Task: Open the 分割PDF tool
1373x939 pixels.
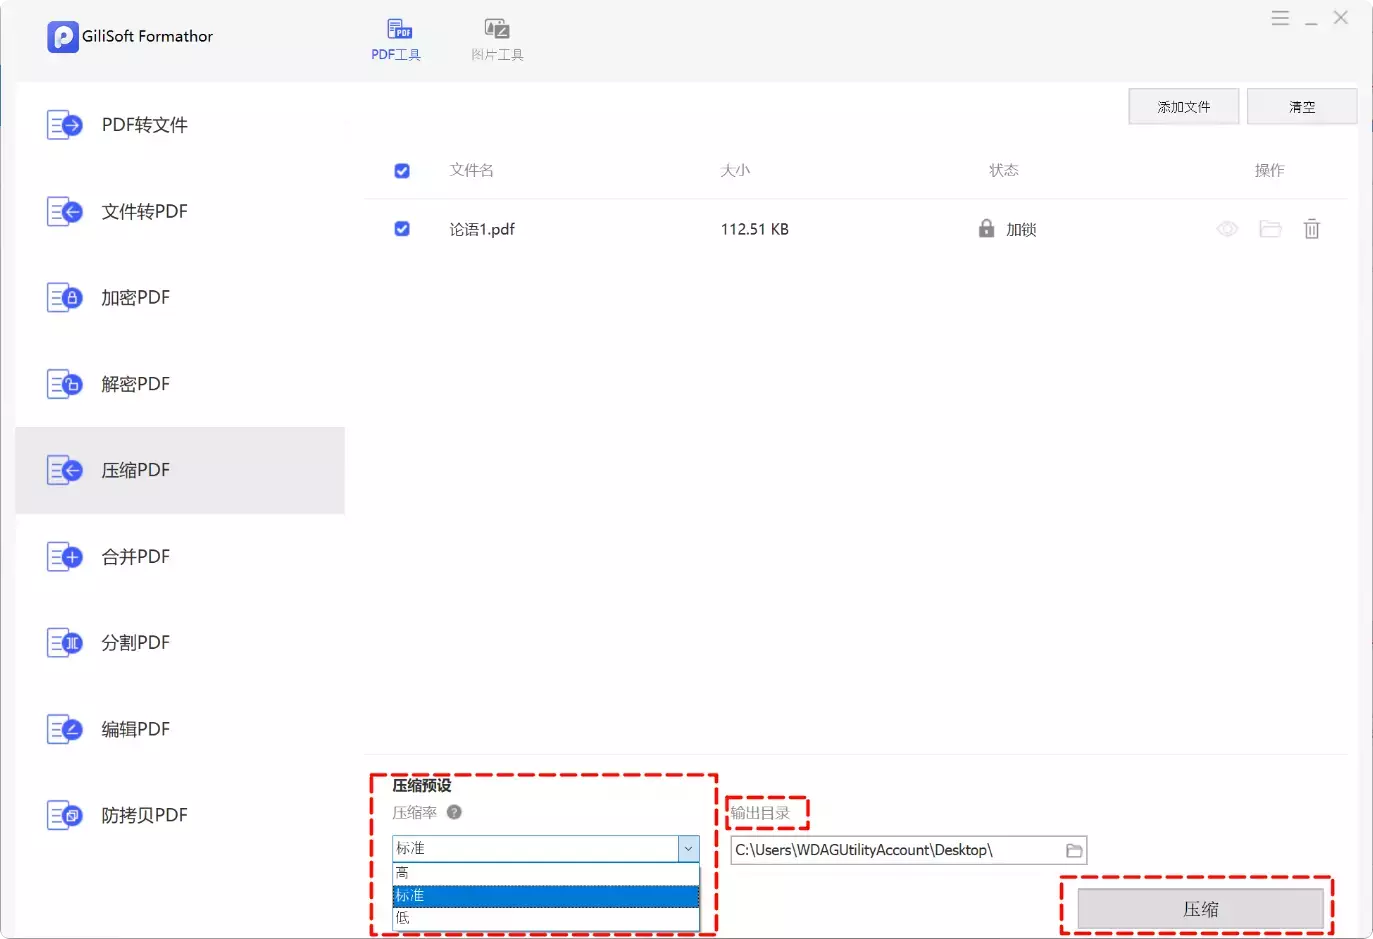Action: [135, 642]
